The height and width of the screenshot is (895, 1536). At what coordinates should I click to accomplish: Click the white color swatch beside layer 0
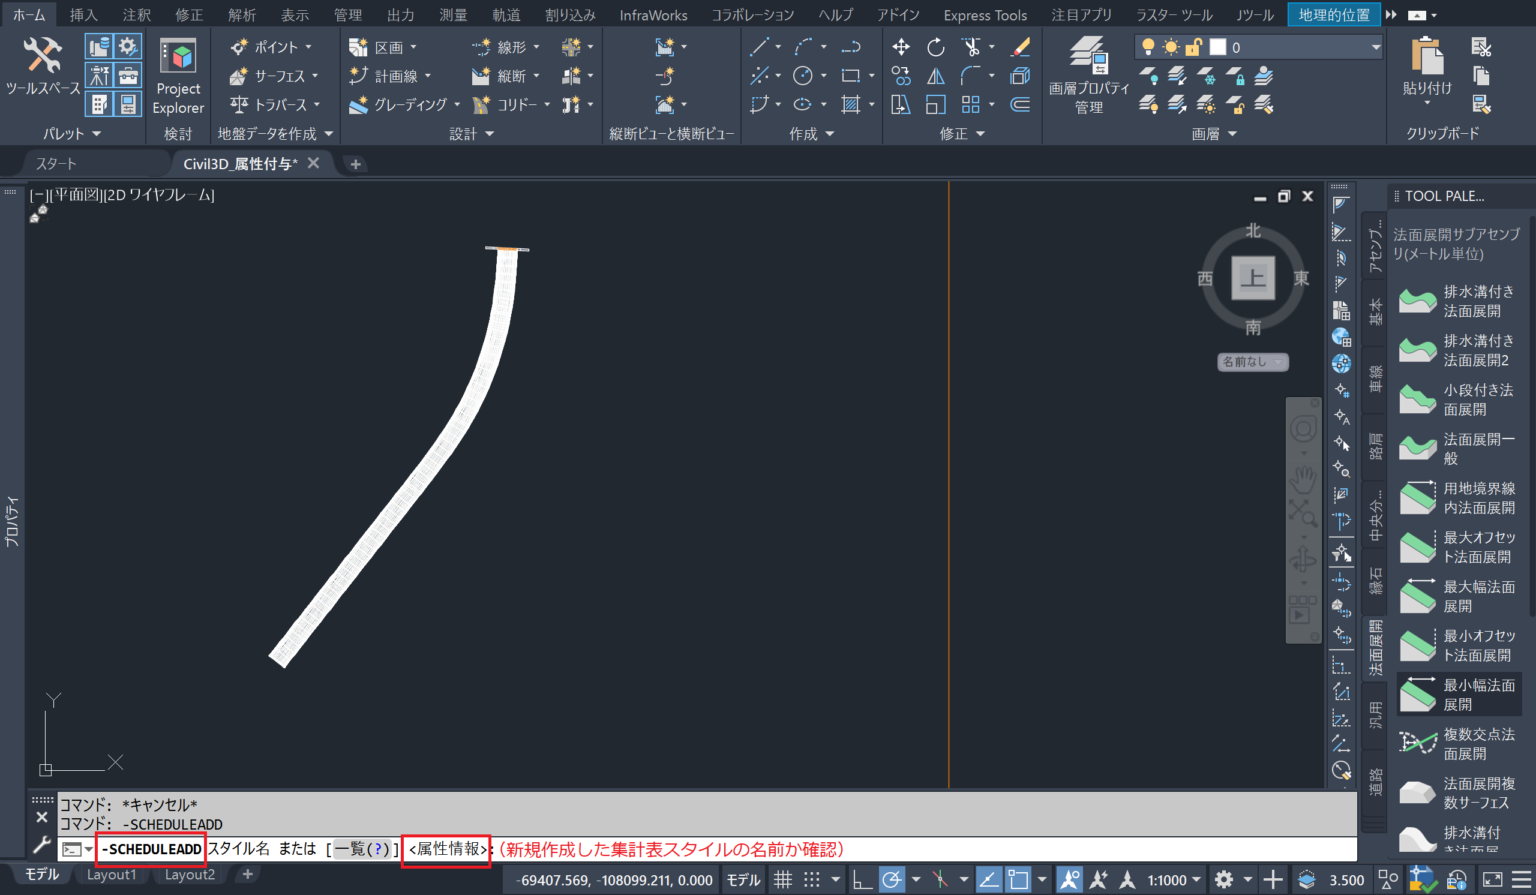[x=1215, y=46]
